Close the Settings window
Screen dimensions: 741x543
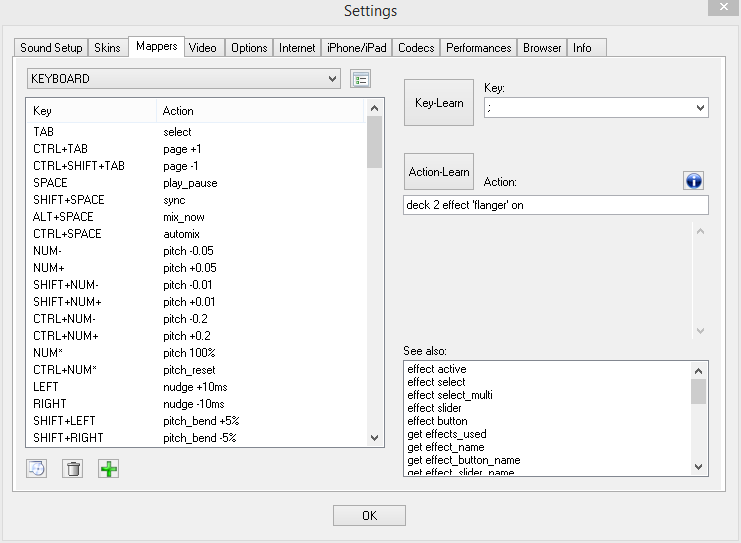(x=722, y=8)
